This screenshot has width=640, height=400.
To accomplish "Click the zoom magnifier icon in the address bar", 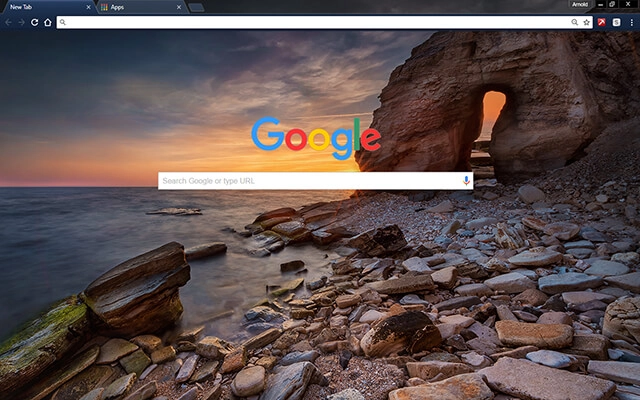I will [574, 22].
